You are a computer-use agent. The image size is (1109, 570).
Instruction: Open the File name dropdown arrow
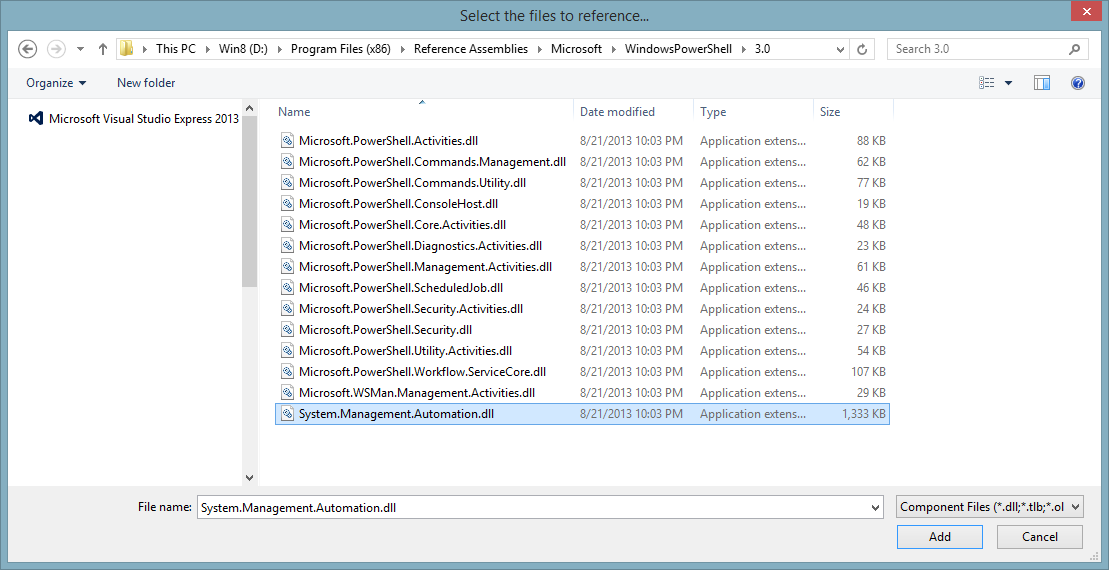pos(876,507)
